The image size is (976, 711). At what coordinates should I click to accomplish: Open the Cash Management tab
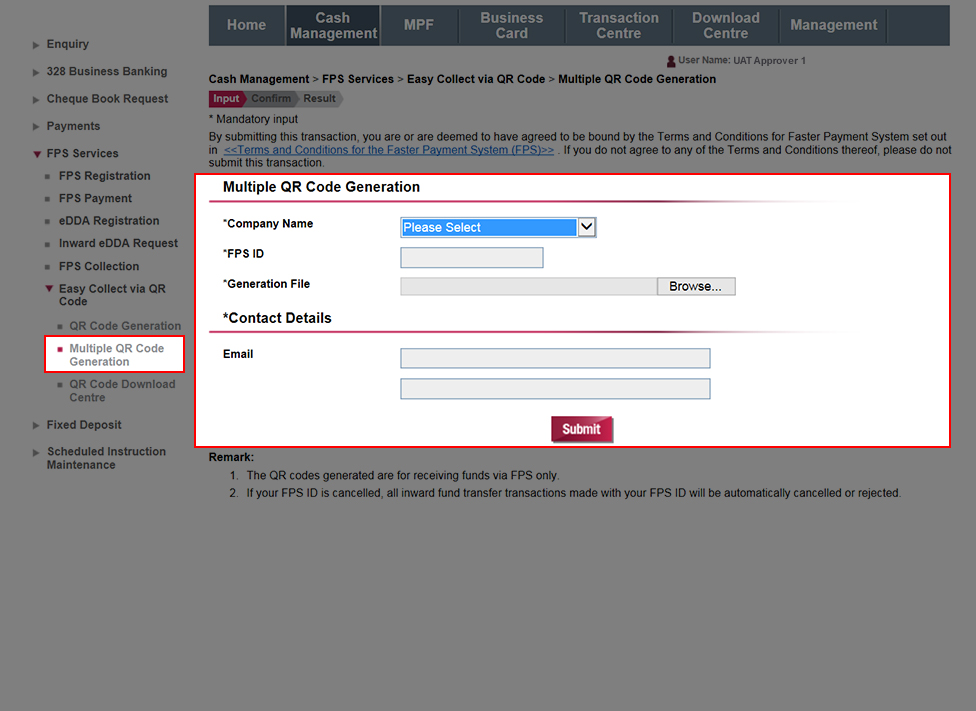click(333, 26)
